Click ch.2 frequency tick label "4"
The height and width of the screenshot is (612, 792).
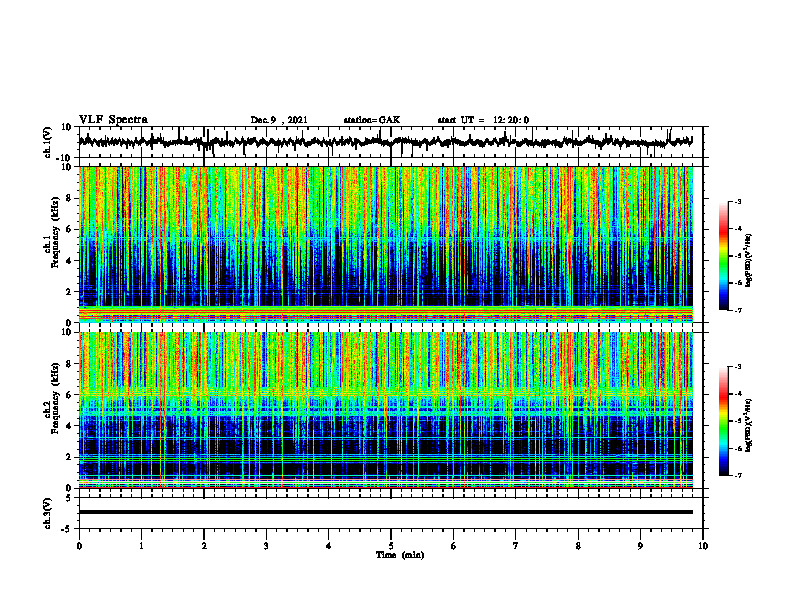point(70,426)
